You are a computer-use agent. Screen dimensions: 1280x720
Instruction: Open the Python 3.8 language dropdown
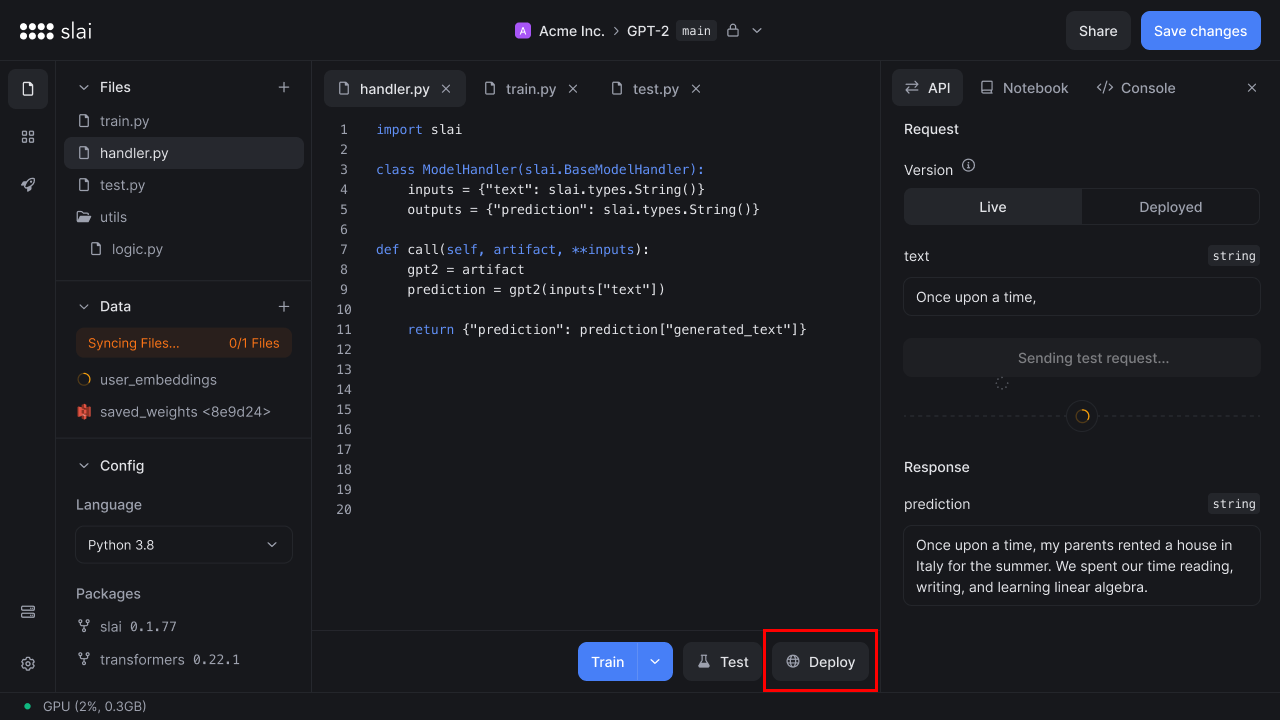184,545
